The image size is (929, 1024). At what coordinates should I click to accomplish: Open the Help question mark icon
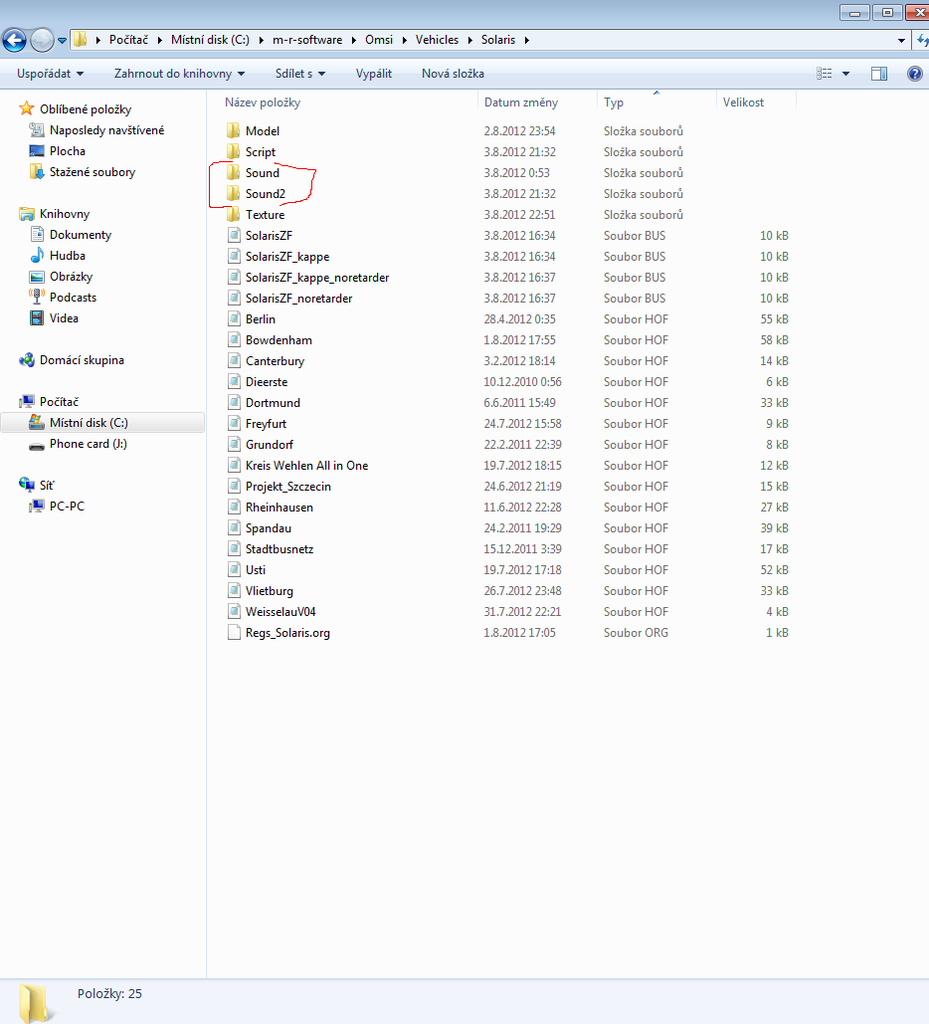coord(913,74)
